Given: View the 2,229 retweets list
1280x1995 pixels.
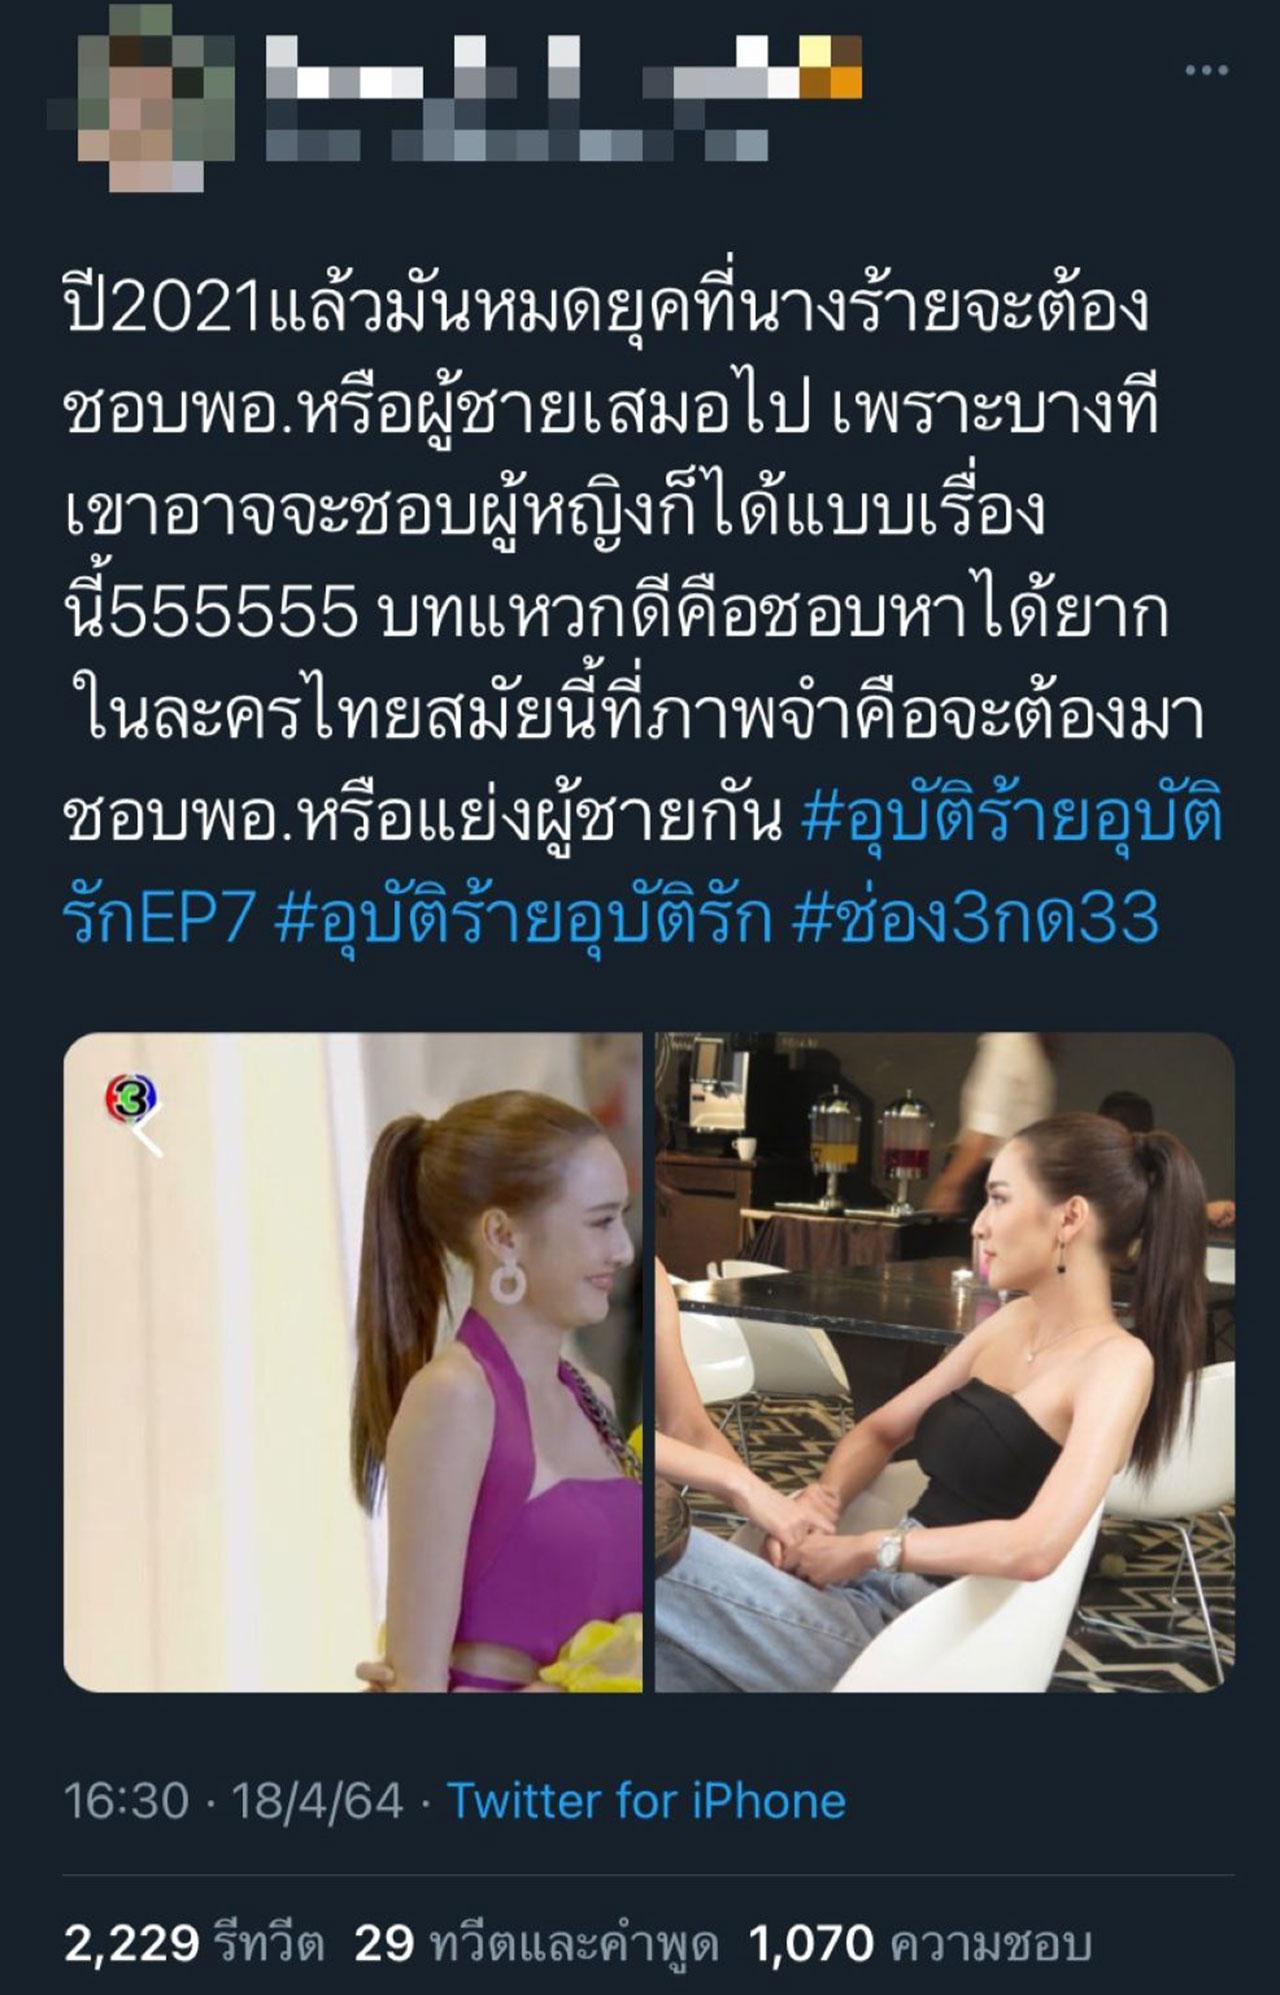Looking at the screenshot, I should coord(194,1944).
